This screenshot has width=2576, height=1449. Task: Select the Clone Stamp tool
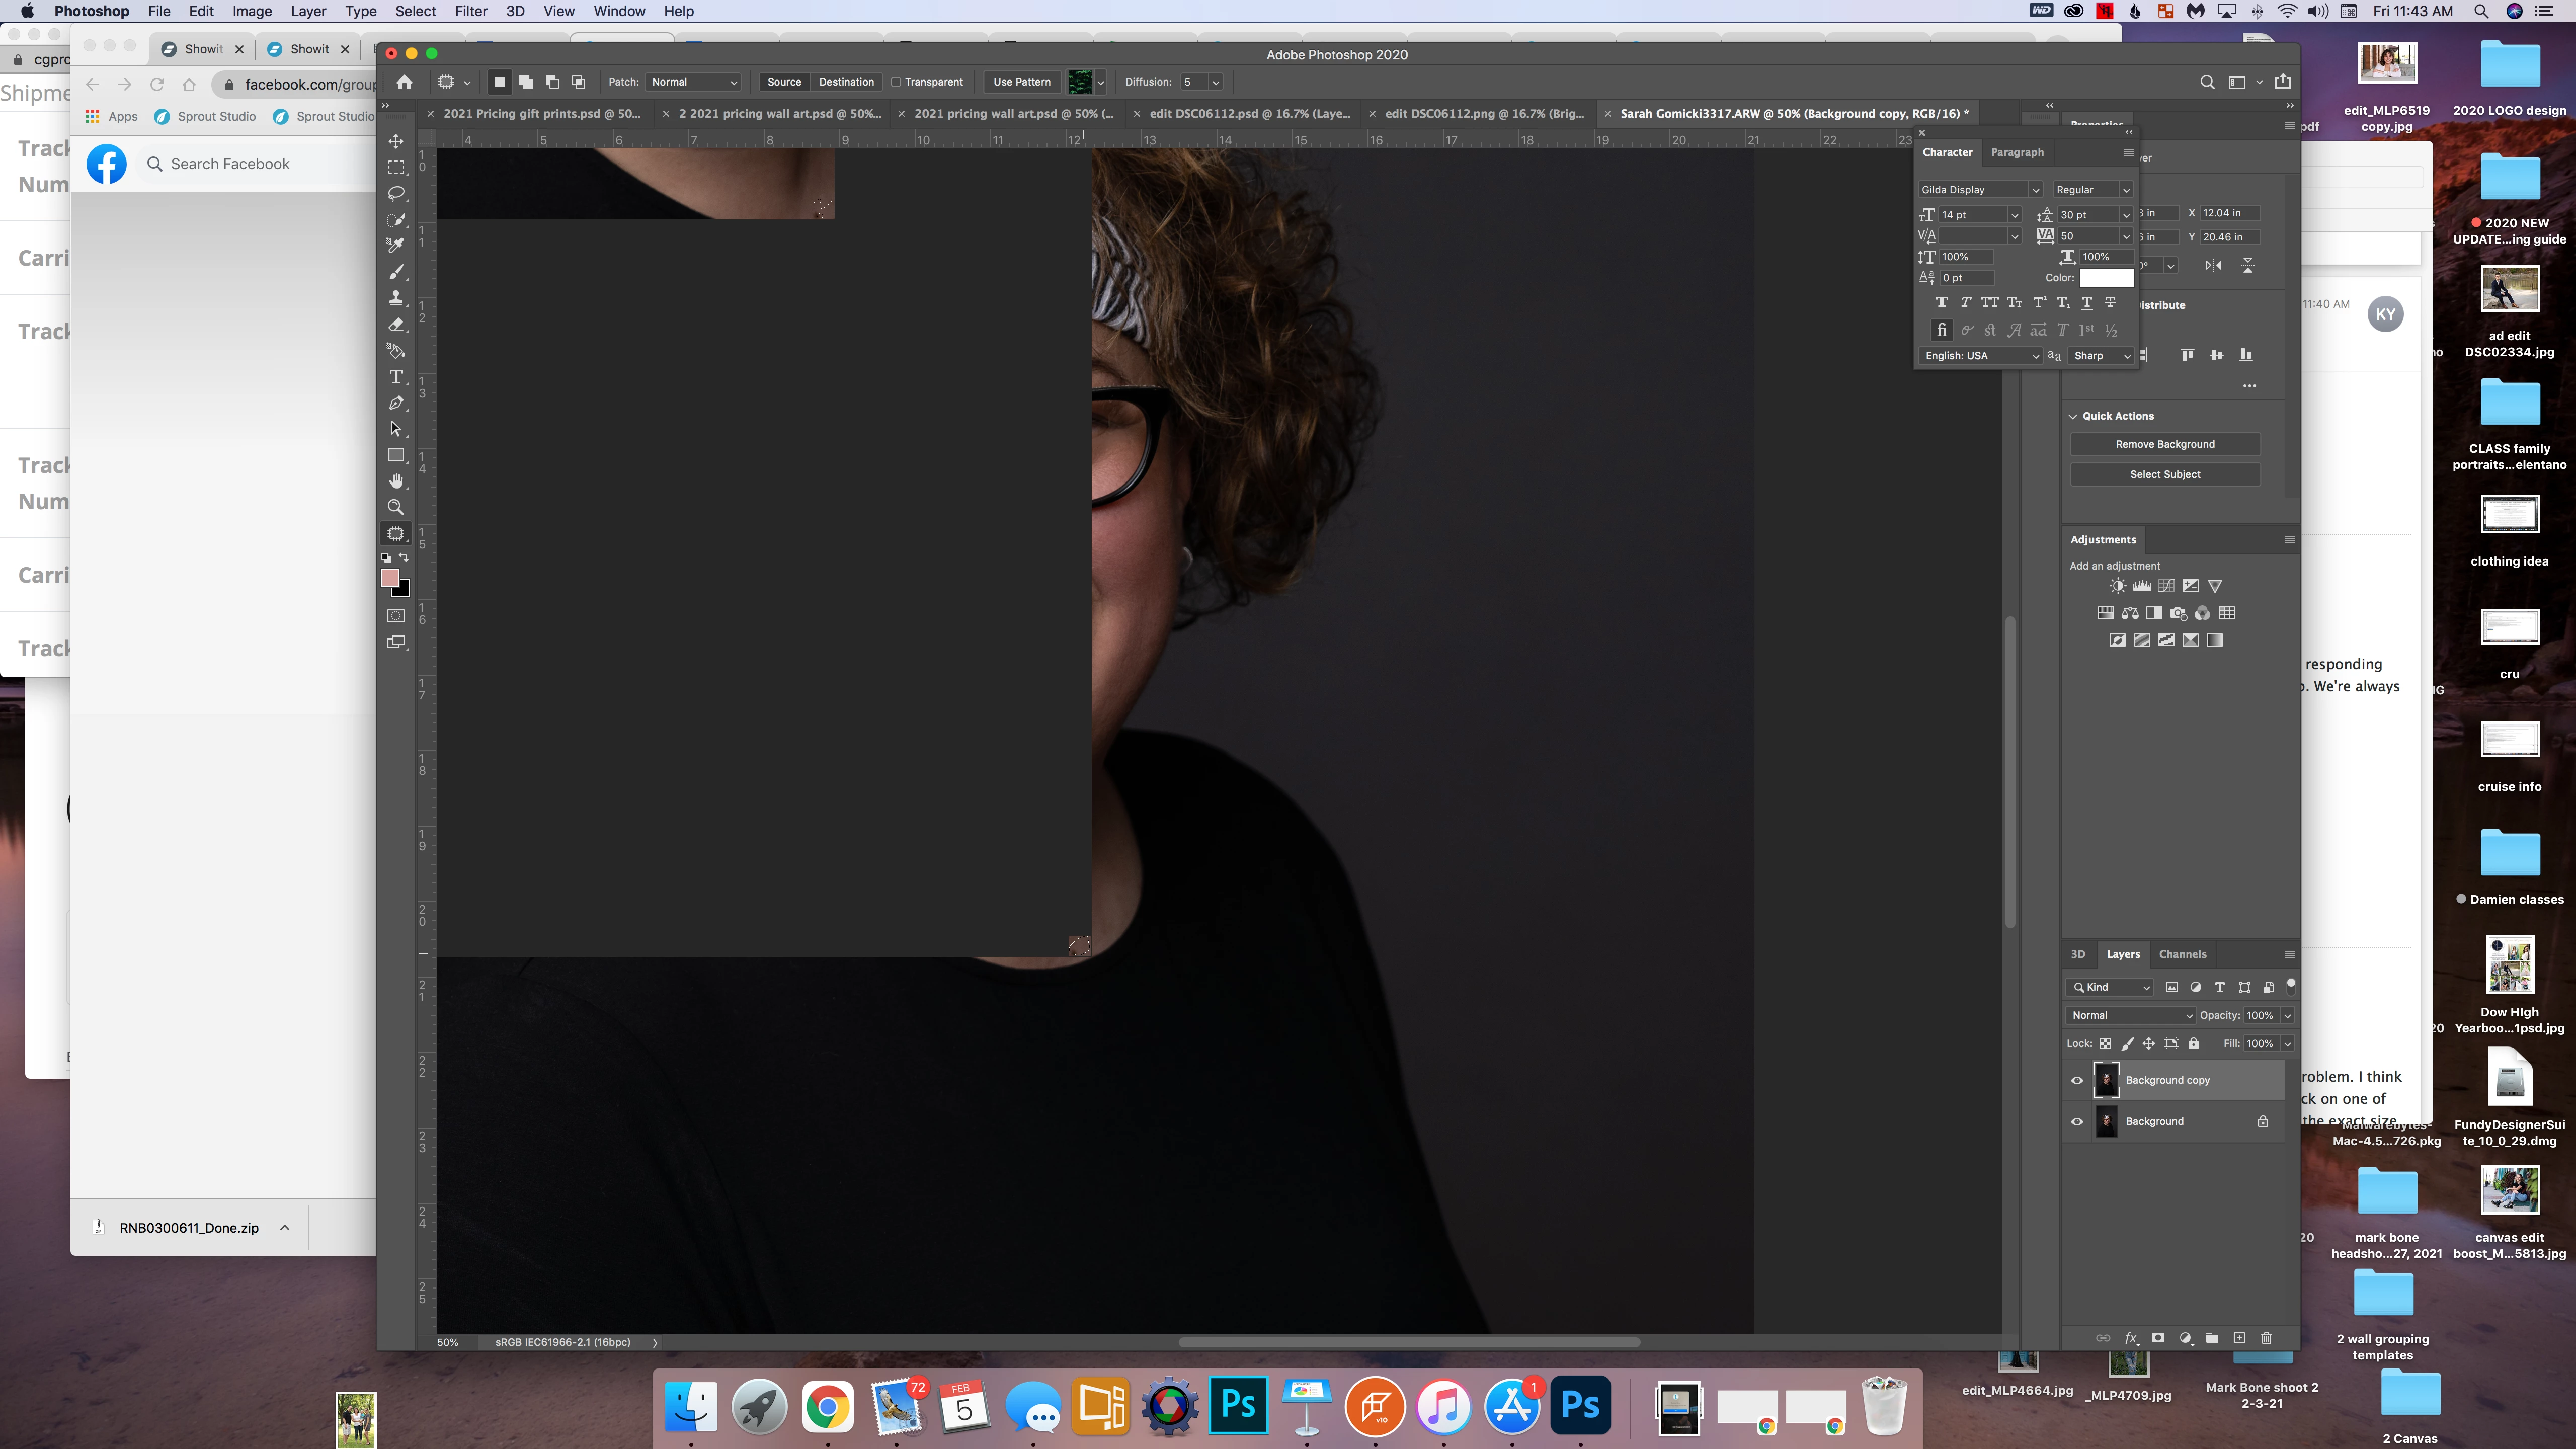tap(396, 298)
